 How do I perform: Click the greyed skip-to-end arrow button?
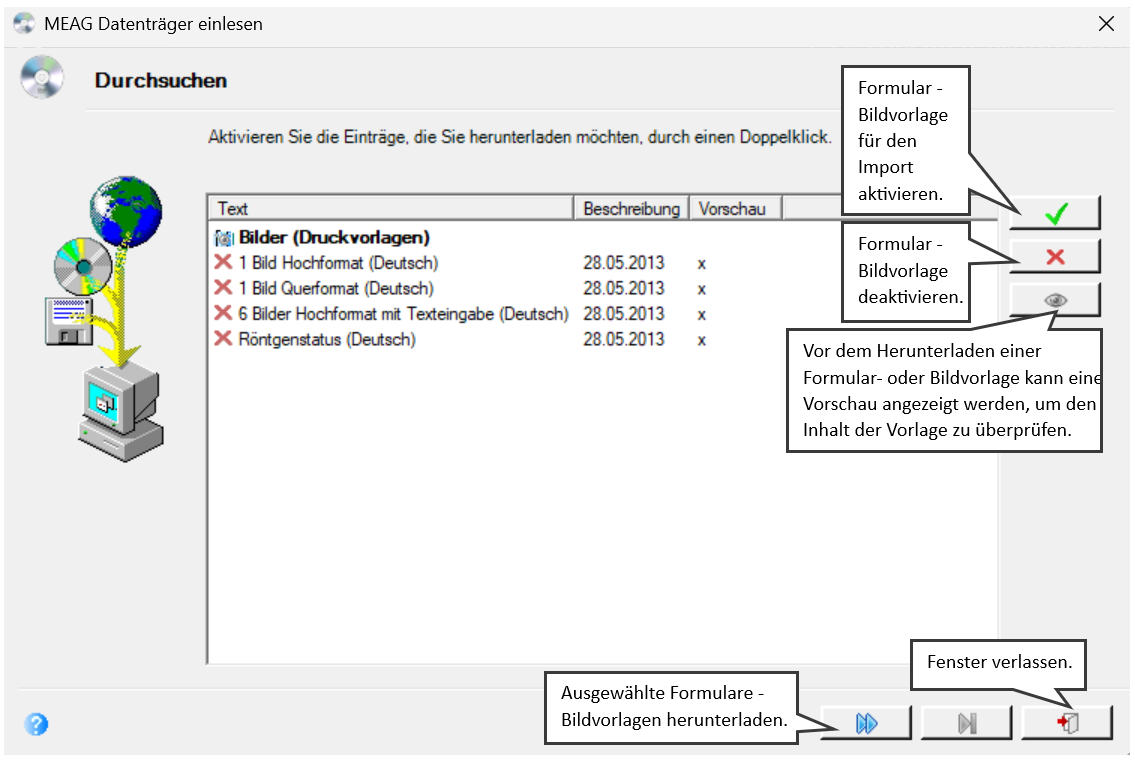click(966, 722)
